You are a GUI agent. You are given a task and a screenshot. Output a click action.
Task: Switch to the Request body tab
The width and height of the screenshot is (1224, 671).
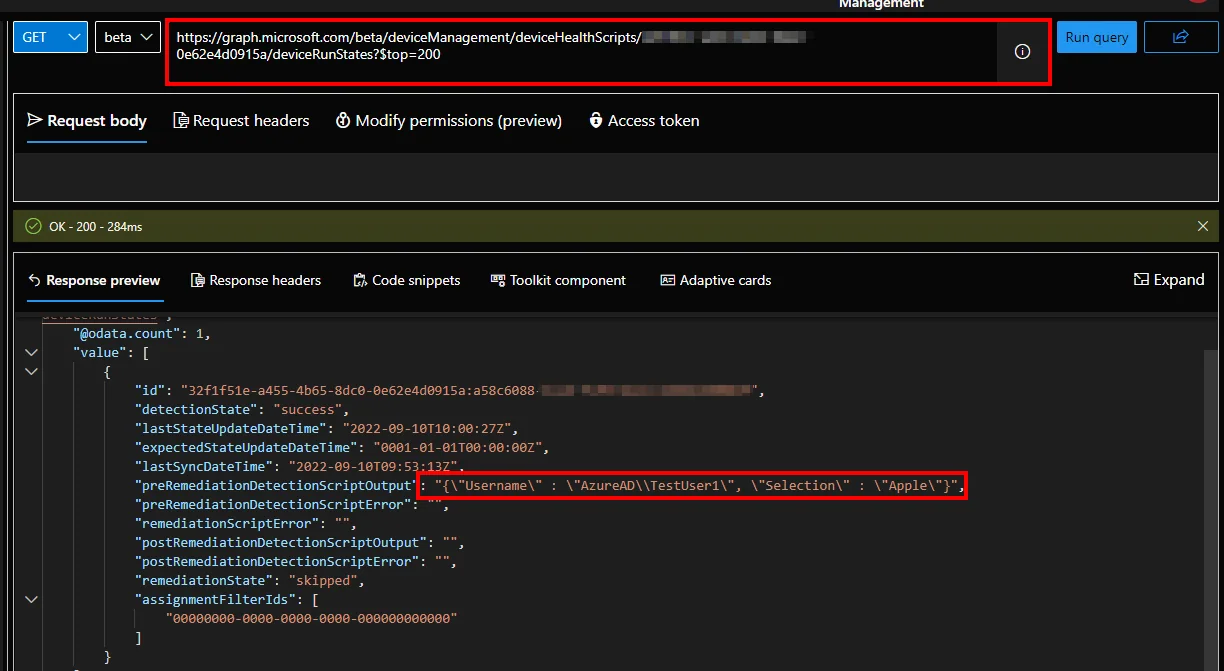point(87,121)
